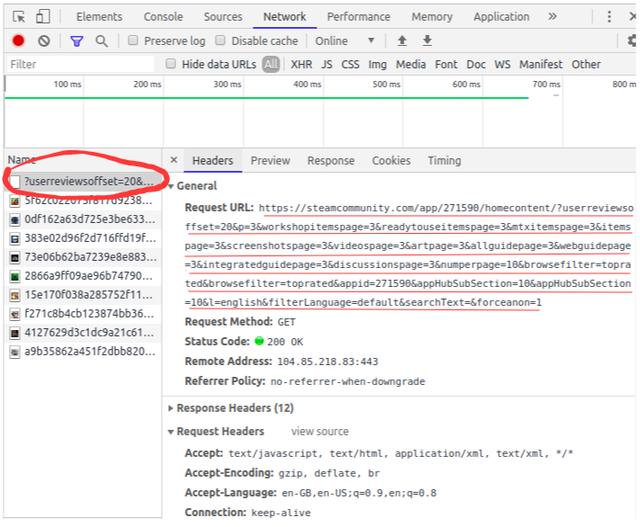Open the Response tab of the request
This screenshot has width=640, height=527.
[x=331, y=160]
